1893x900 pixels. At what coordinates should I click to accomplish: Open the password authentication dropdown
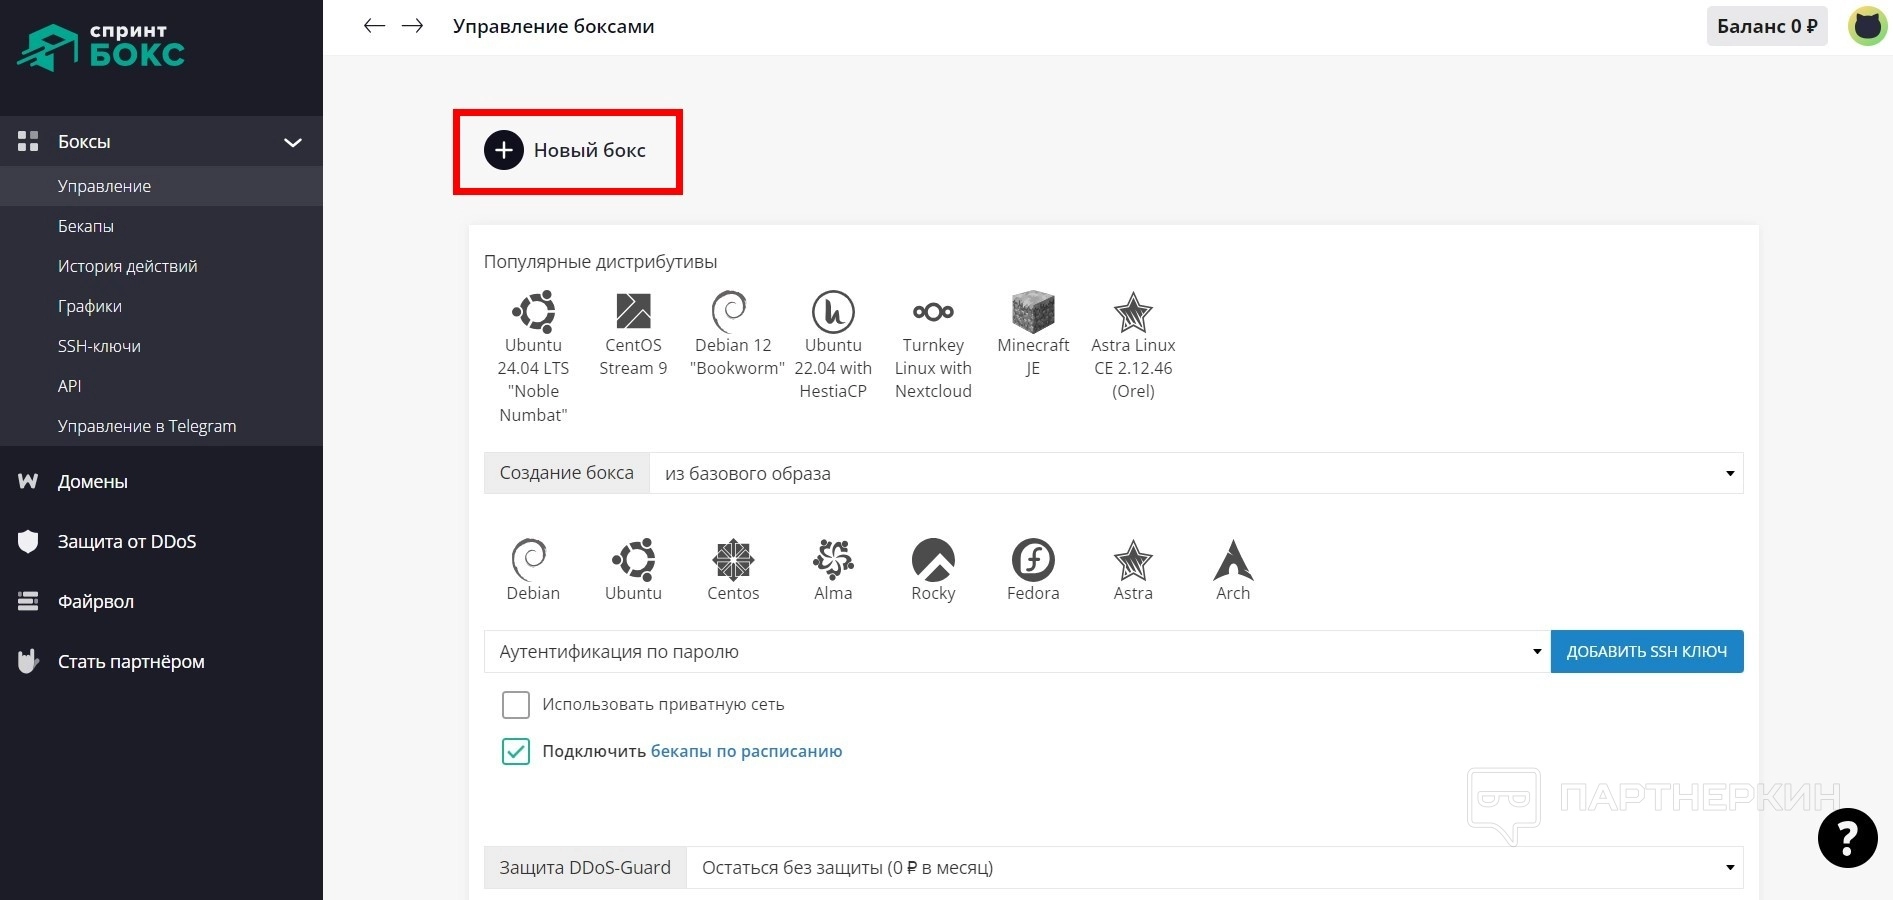point(1016,652)
